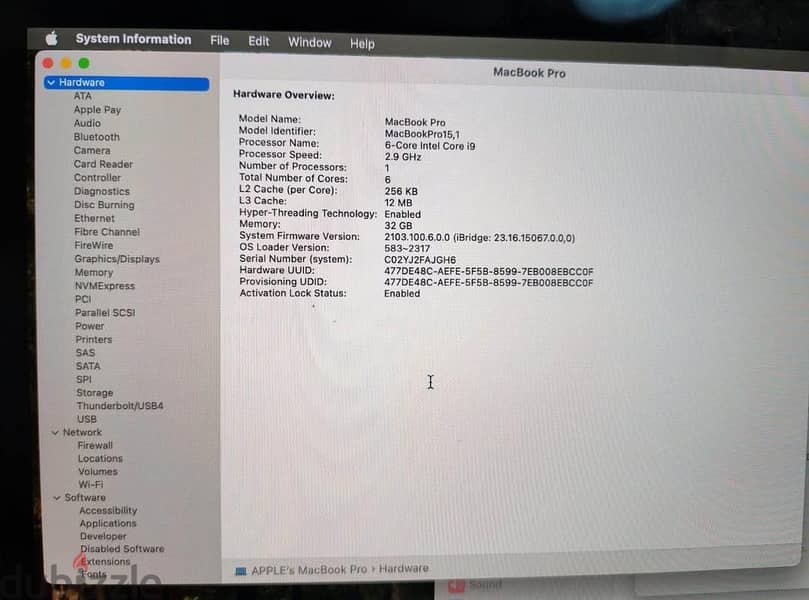The width and height of the screenshot is (809, 600).
Task: Select Applications under Software
Action: click(x=108, y=524)
